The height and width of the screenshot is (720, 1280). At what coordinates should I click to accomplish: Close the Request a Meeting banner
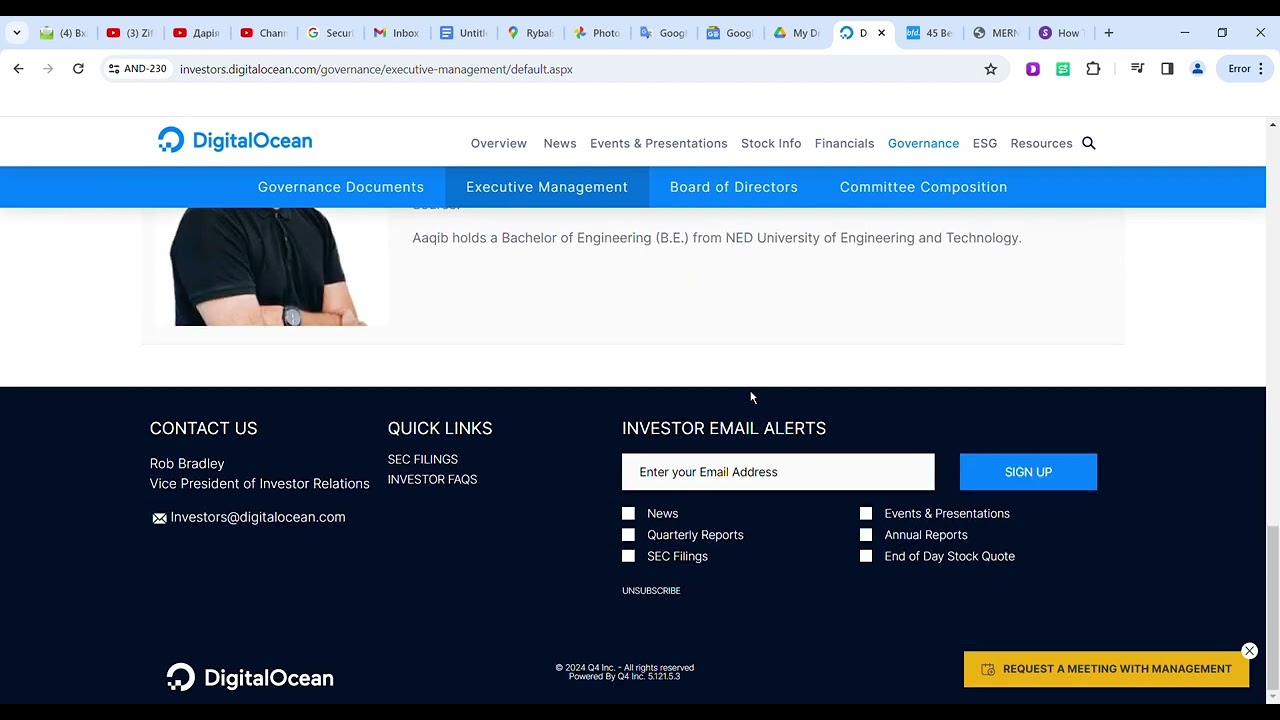[1249, 651]
